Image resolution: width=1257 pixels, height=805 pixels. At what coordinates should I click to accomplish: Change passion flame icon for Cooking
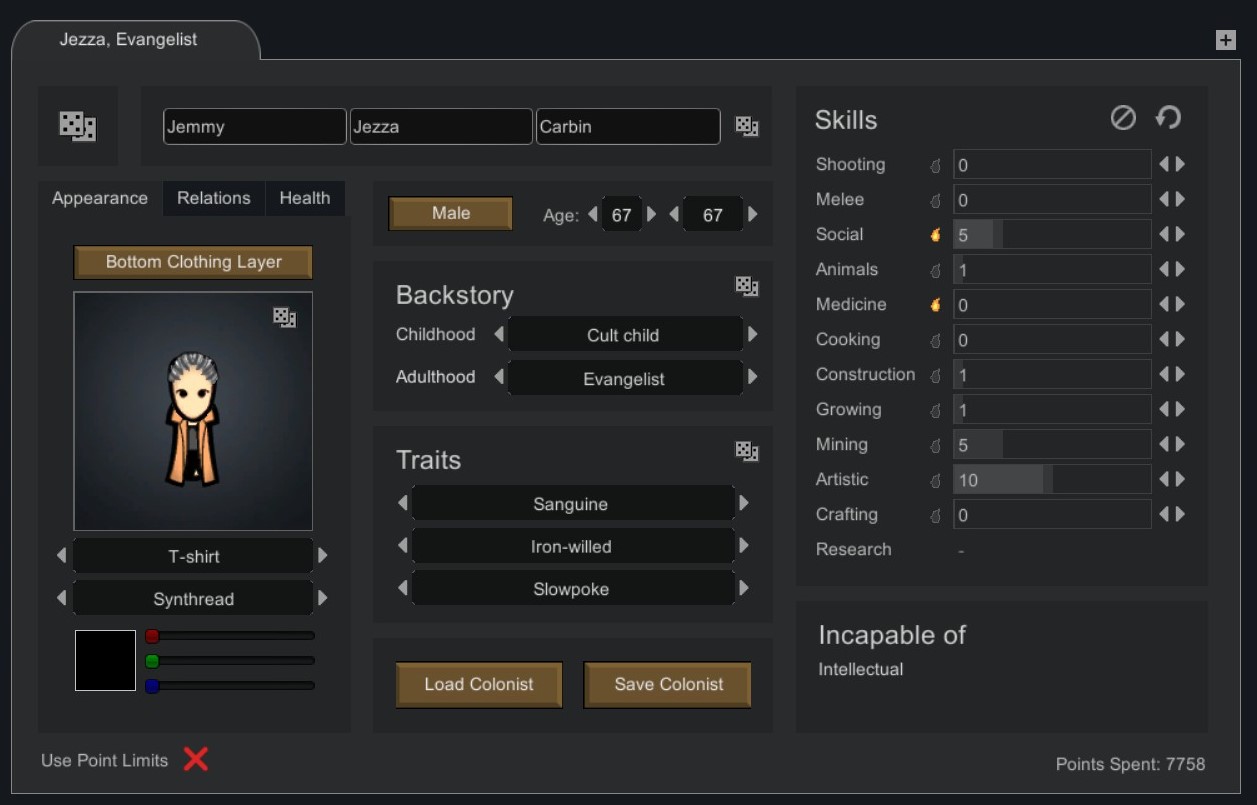pos(935,340)
